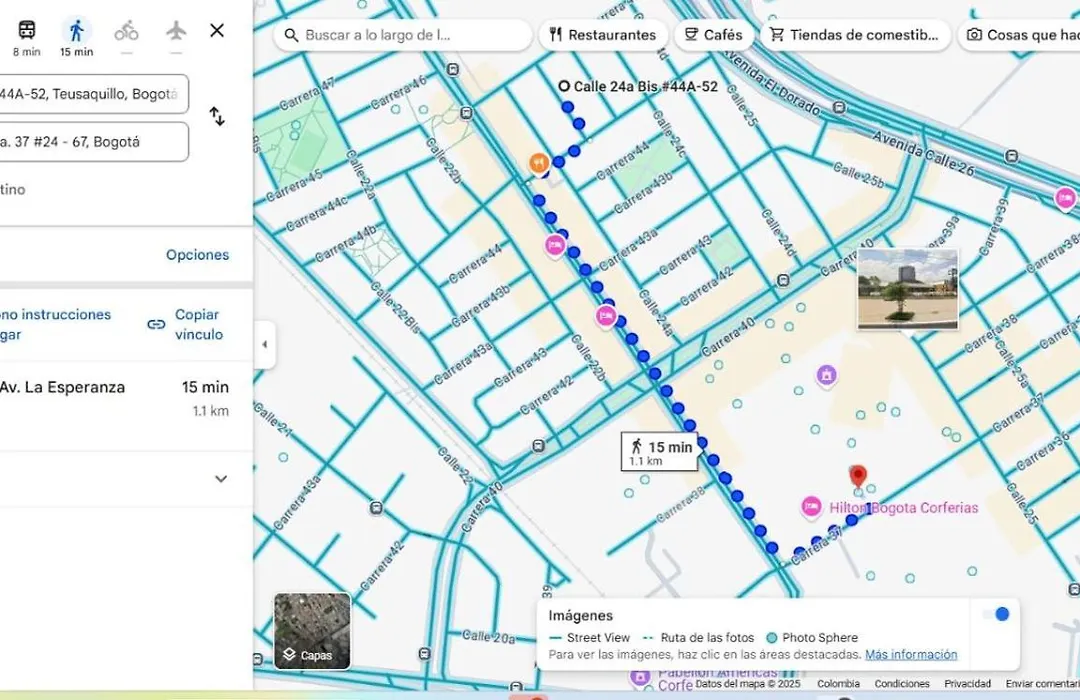Click the Privacidad footer link
1080x700 pixels.
[968, 683]
